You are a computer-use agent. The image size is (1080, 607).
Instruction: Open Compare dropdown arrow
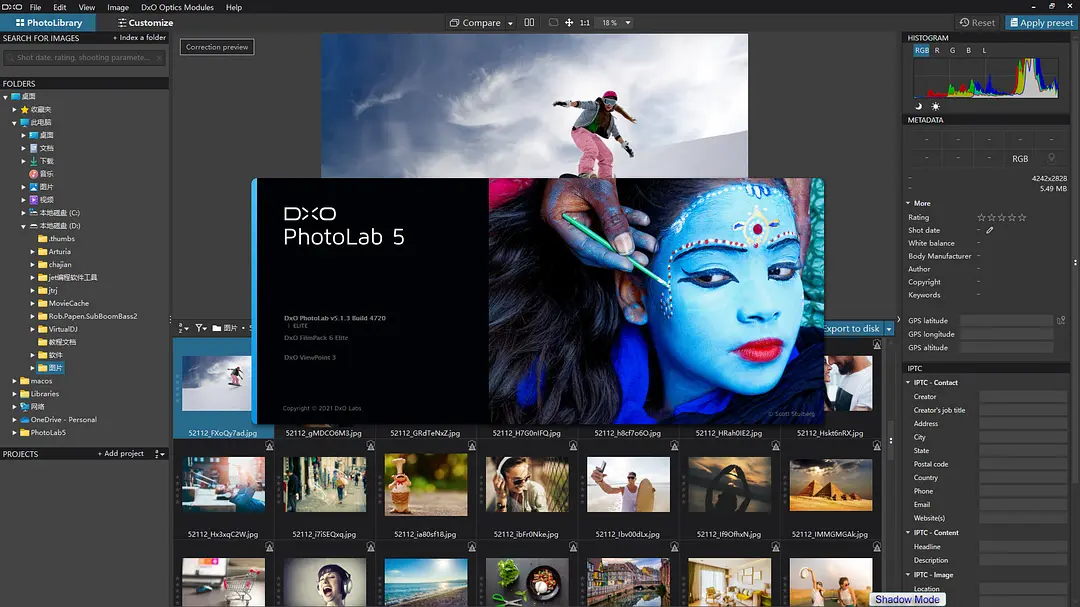[510, 23]
